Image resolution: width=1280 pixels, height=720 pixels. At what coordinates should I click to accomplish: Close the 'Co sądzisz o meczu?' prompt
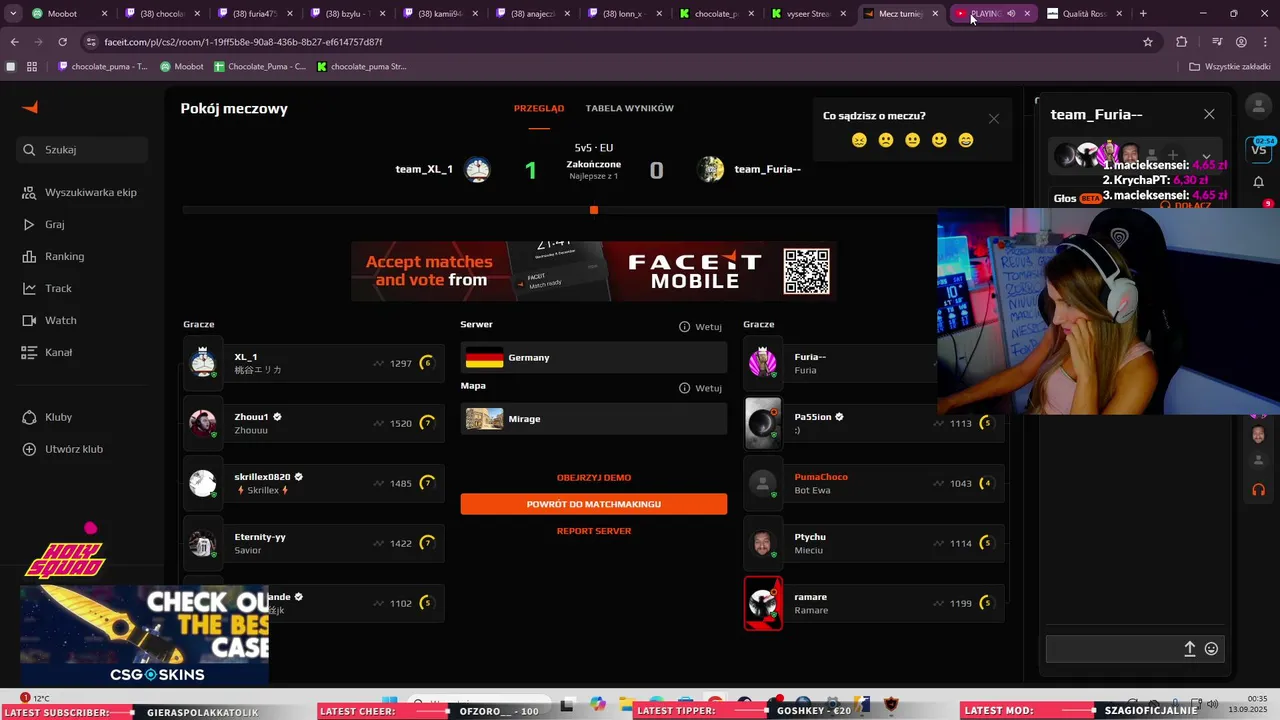click(x=993, y=118)
